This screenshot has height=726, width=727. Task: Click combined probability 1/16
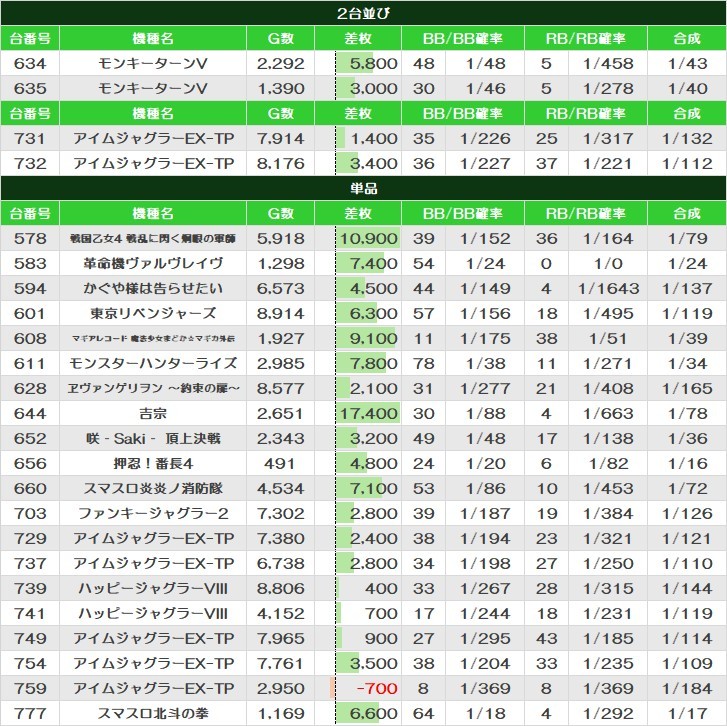[x=688, y=464]
